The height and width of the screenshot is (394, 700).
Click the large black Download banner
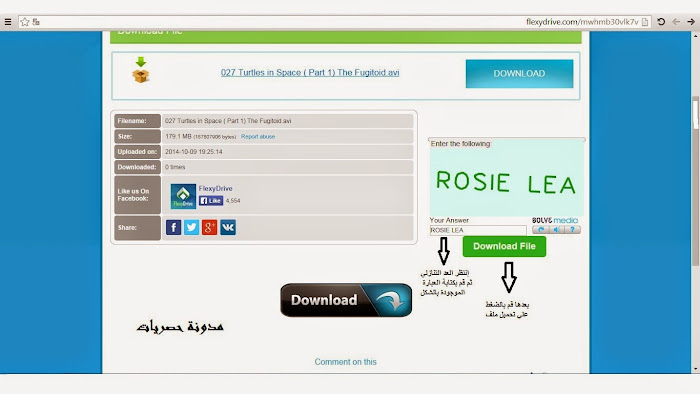coord(346,300)
